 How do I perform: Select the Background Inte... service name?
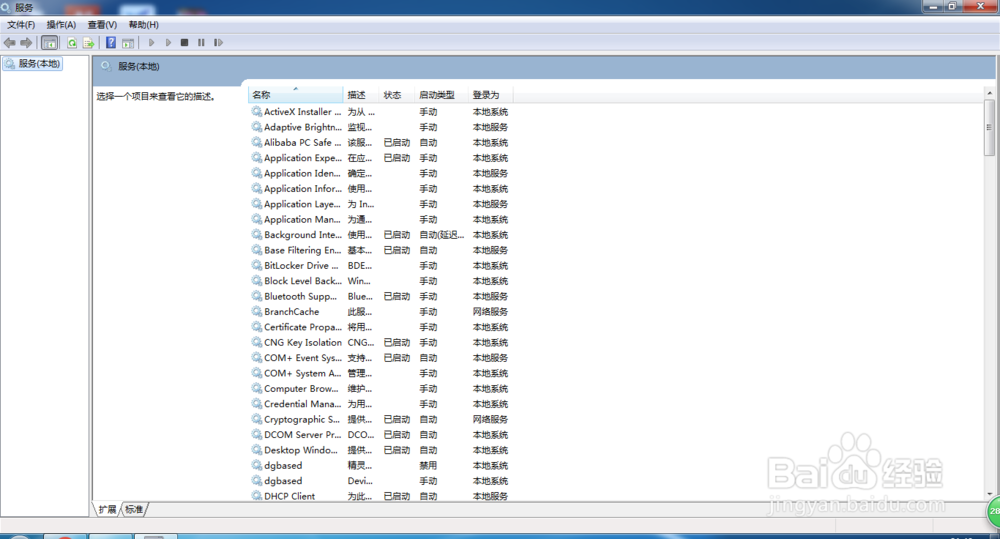303,235
